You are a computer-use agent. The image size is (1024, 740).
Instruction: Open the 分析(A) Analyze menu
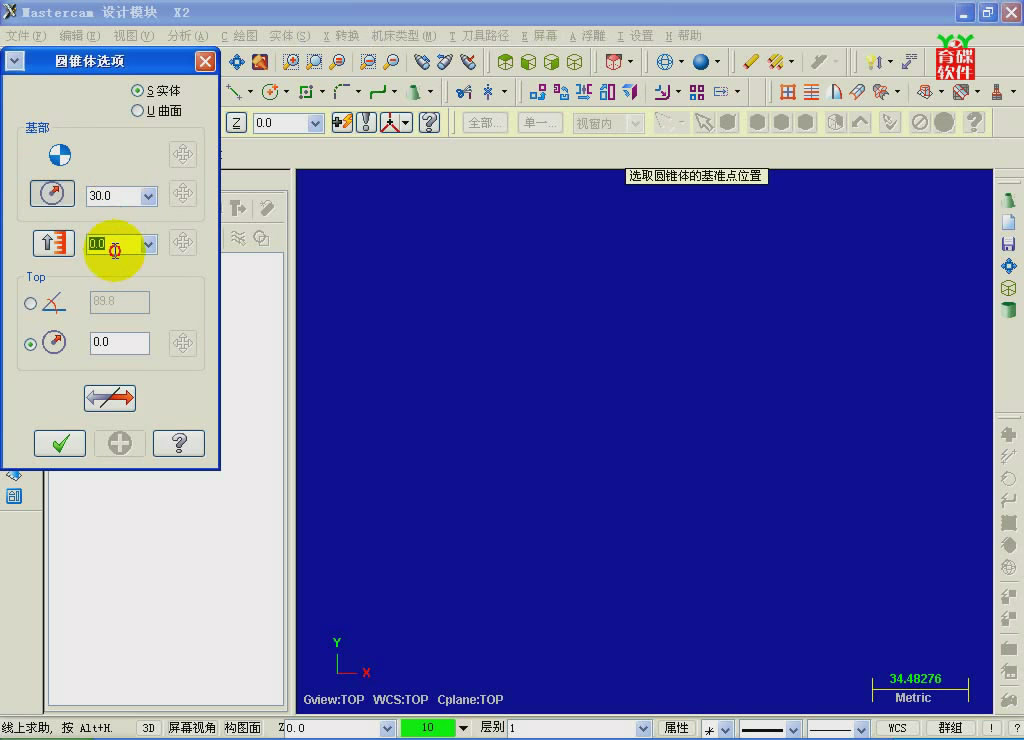click(187, 35)
